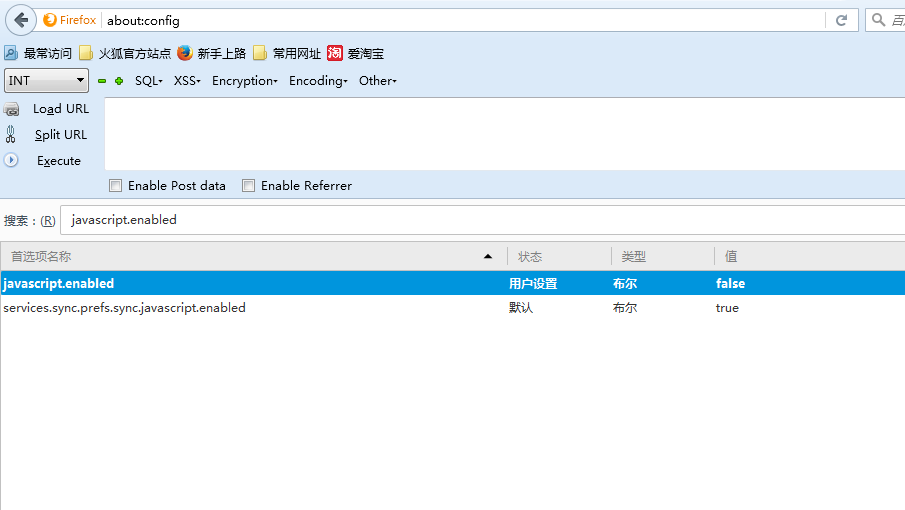The width and height of the screenshot is (905, 510).
Task: Open the Other menu
Action: pos(378,81)
